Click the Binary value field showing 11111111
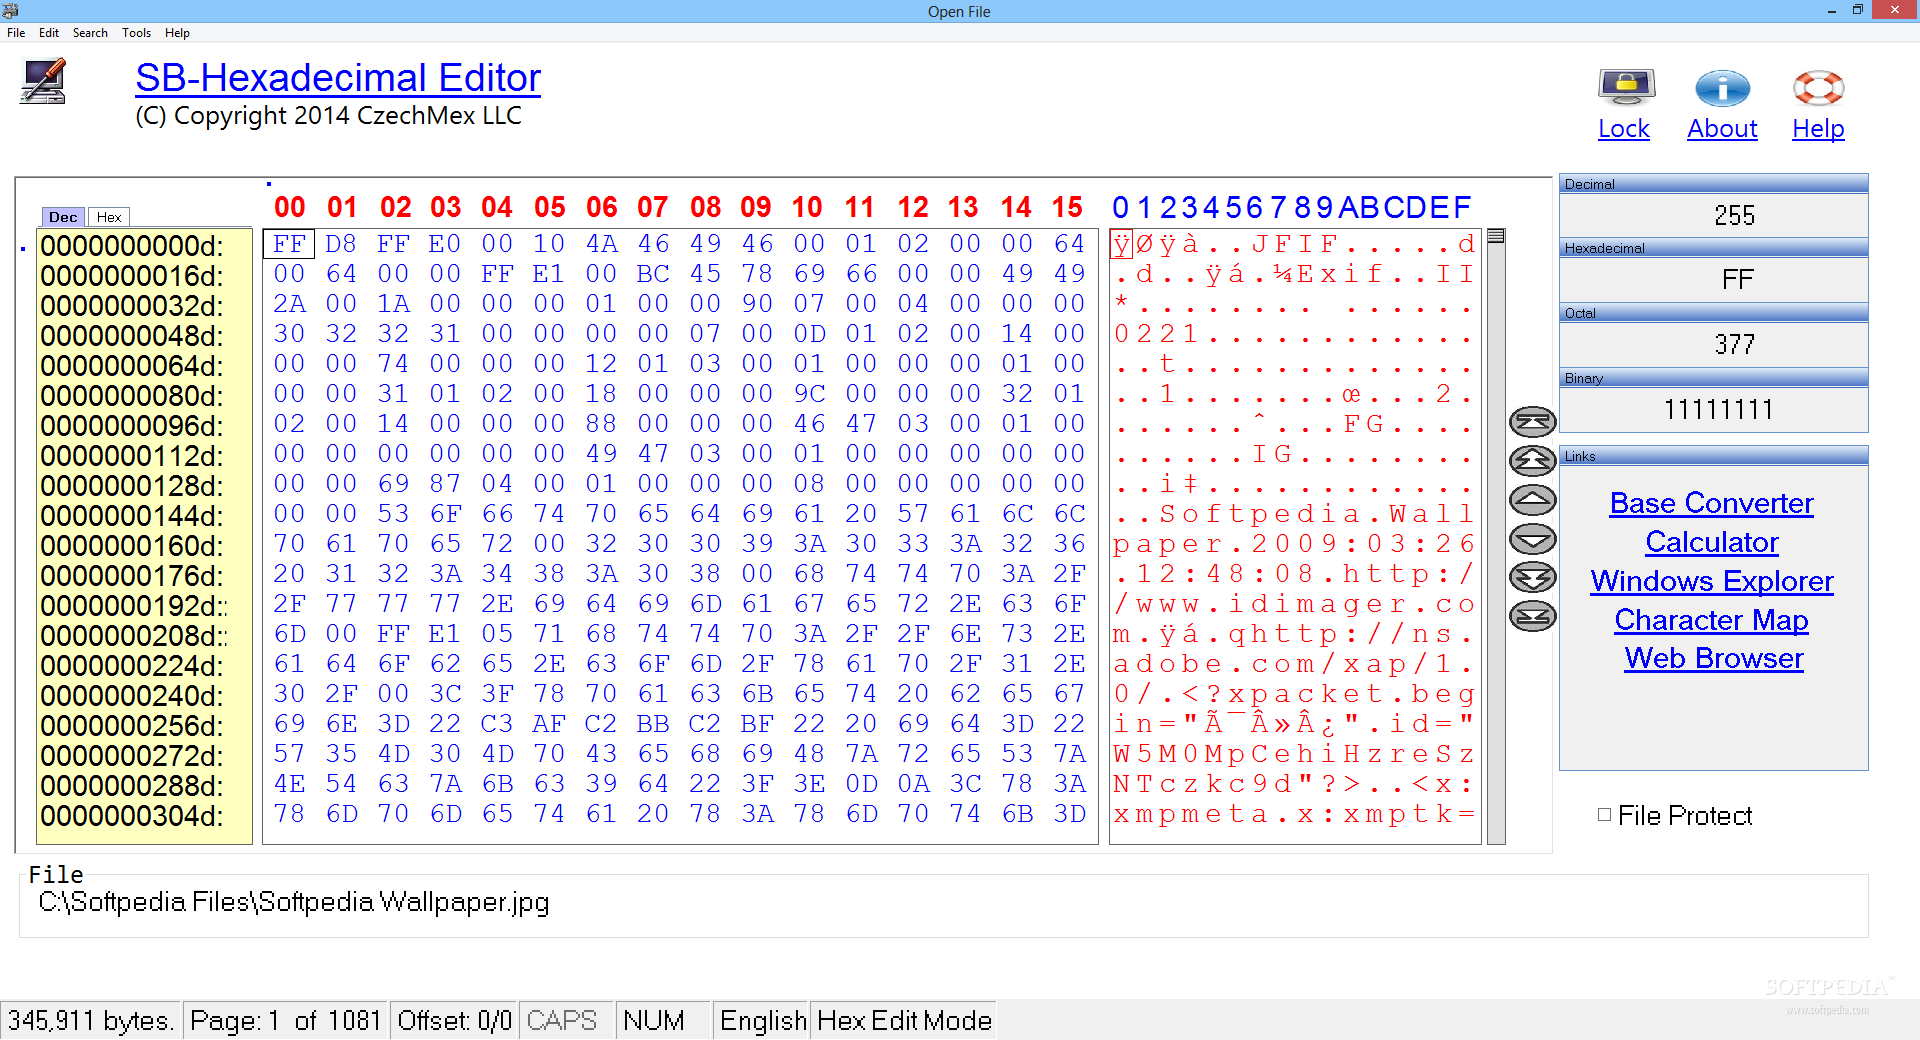 coord(1714,409)
